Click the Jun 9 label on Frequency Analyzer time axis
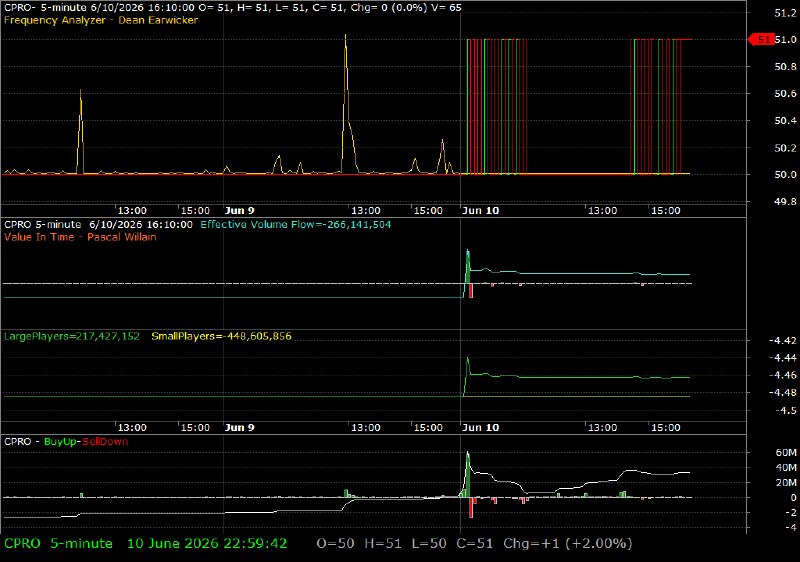This screenshot has width=800, height=562. point(239,211)
